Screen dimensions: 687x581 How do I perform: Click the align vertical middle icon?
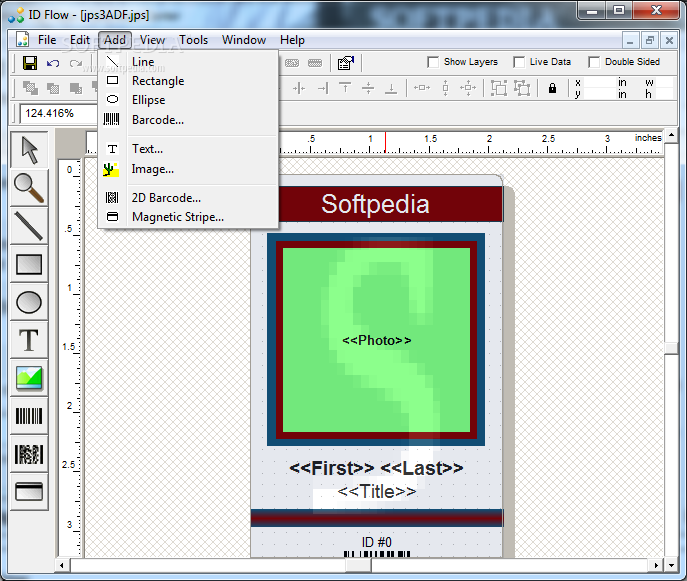(368, 88)
